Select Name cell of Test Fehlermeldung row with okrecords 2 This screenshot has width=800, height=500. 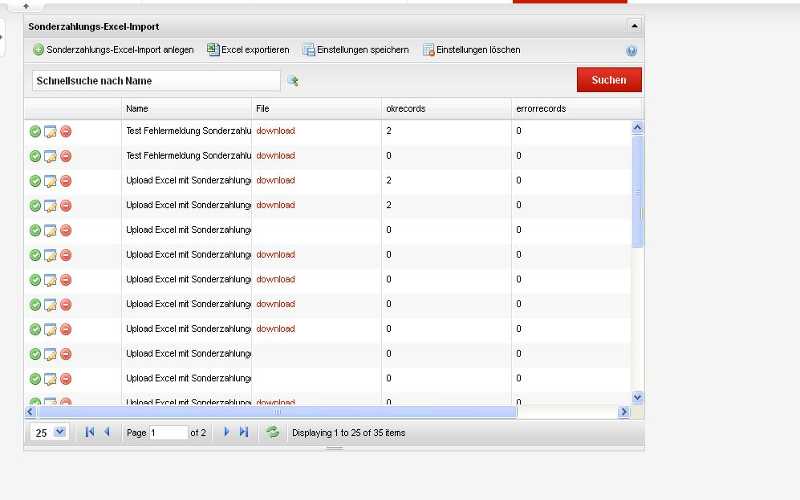187,131
